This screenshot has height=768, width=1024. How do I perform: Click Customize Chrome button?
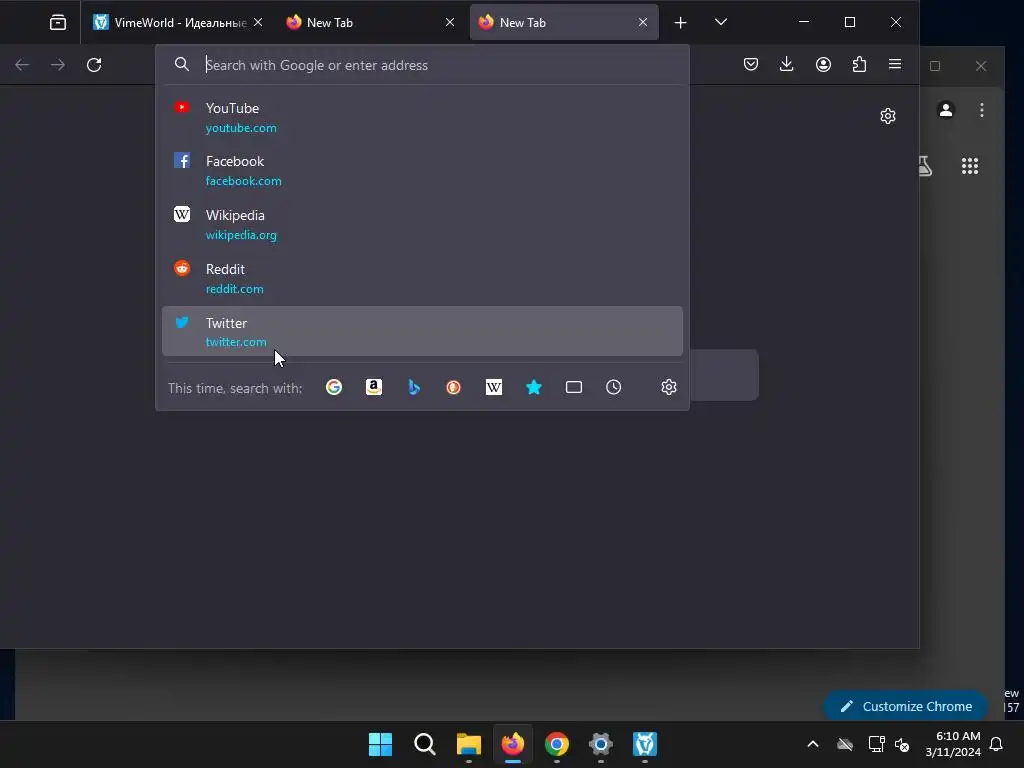click(906, 706)
